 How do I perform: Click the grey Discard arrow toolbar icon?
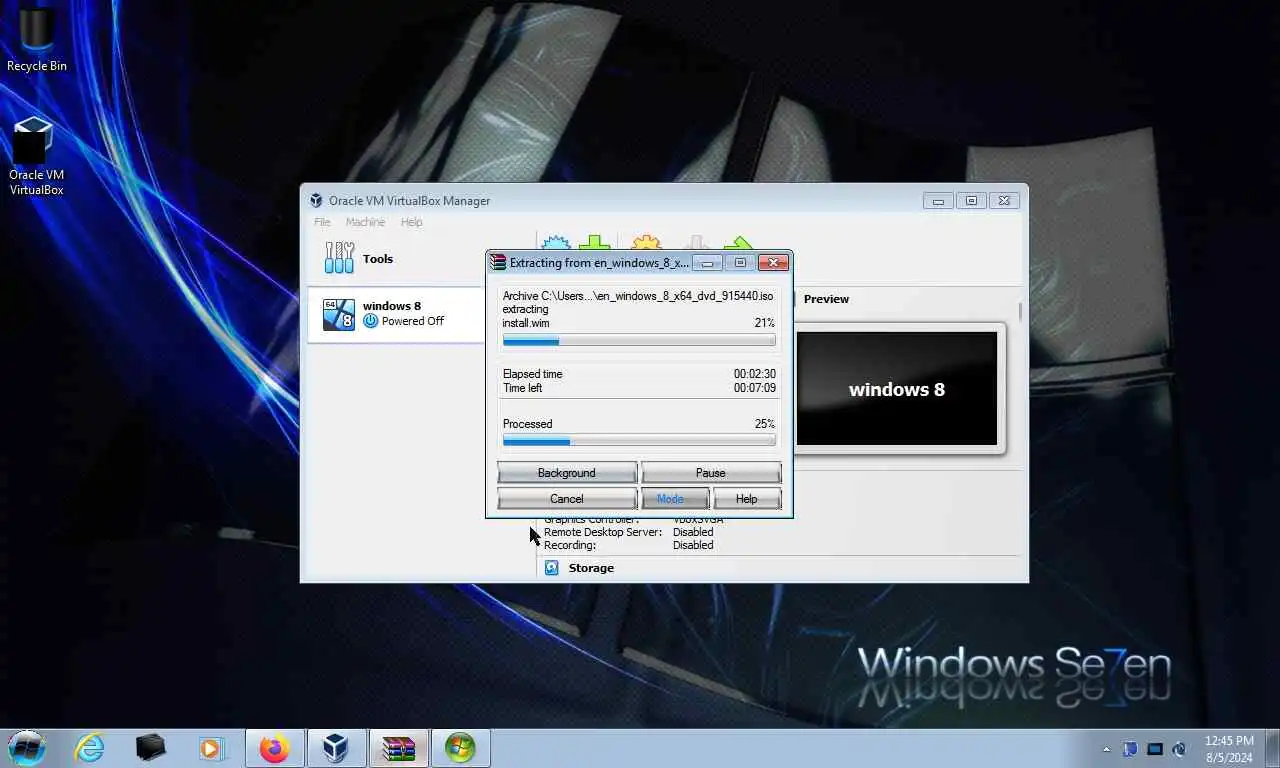pos(697,243)
